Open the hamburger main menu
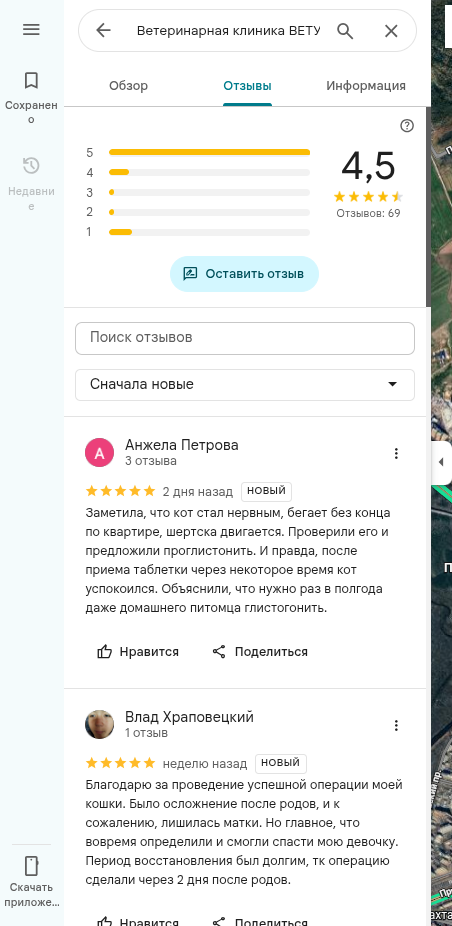 tap(31, 30)
